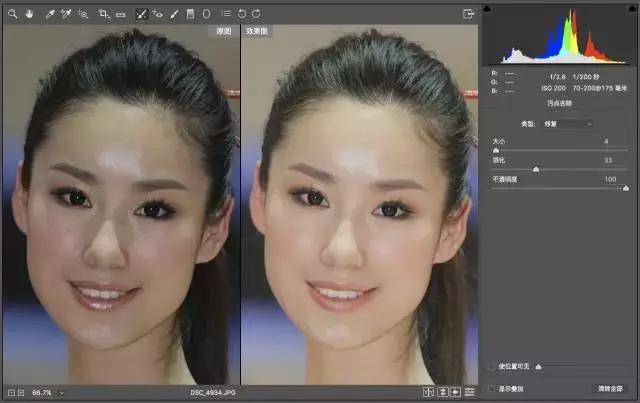
Task: Click the 原图 (Before) label
Action: [224, 31]
